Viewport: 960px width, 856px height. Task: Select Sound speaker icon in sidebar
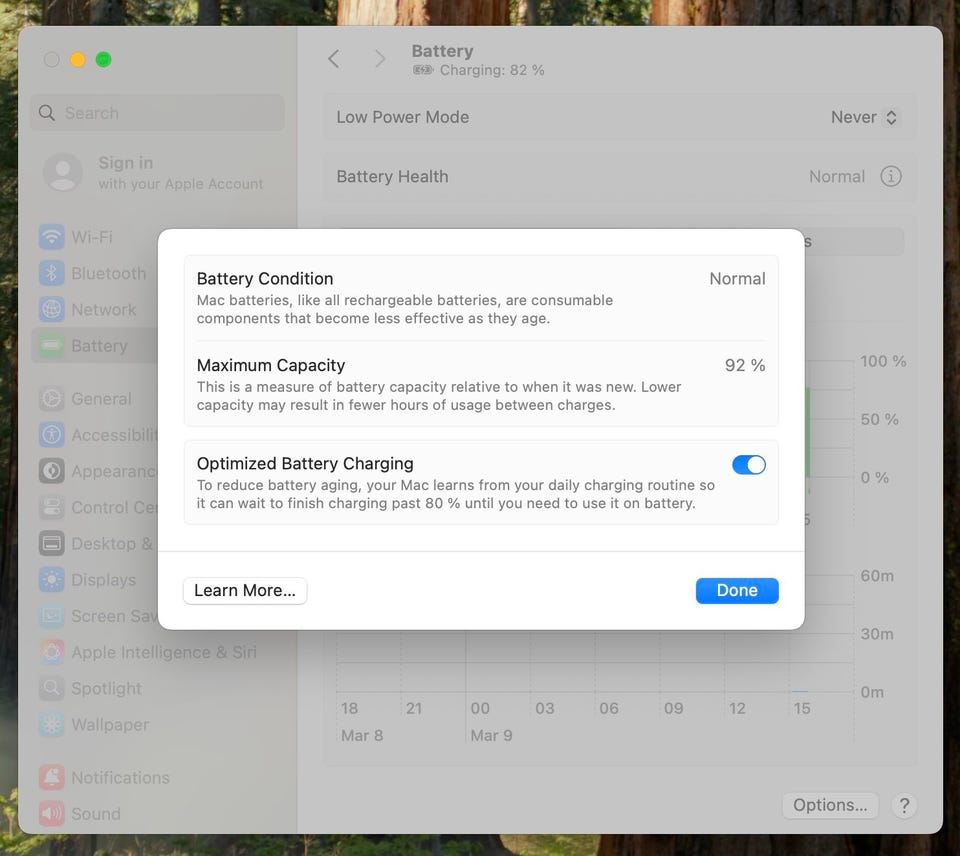click(x=51, y=813)
